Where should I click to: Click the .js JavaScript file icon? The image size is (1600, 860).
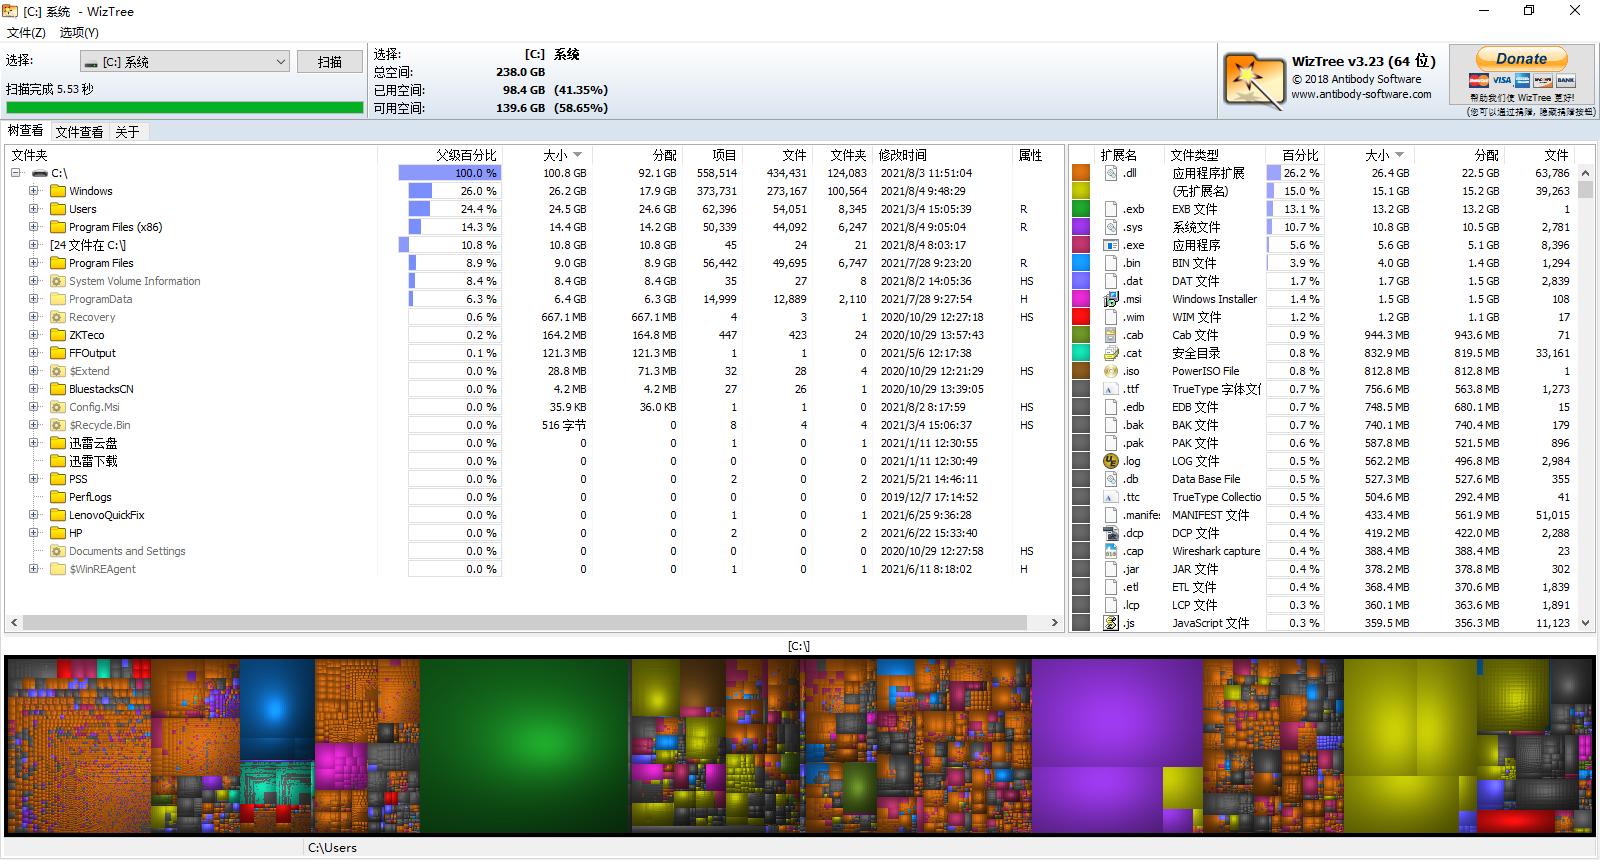(1110, 623)
